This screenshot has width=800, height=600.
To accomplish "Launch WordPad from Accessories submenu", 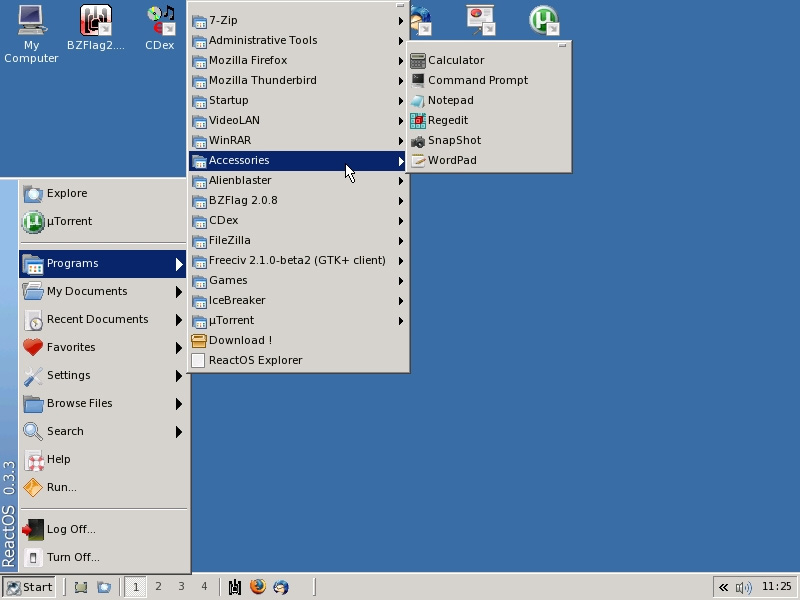I will click(489, 160).
